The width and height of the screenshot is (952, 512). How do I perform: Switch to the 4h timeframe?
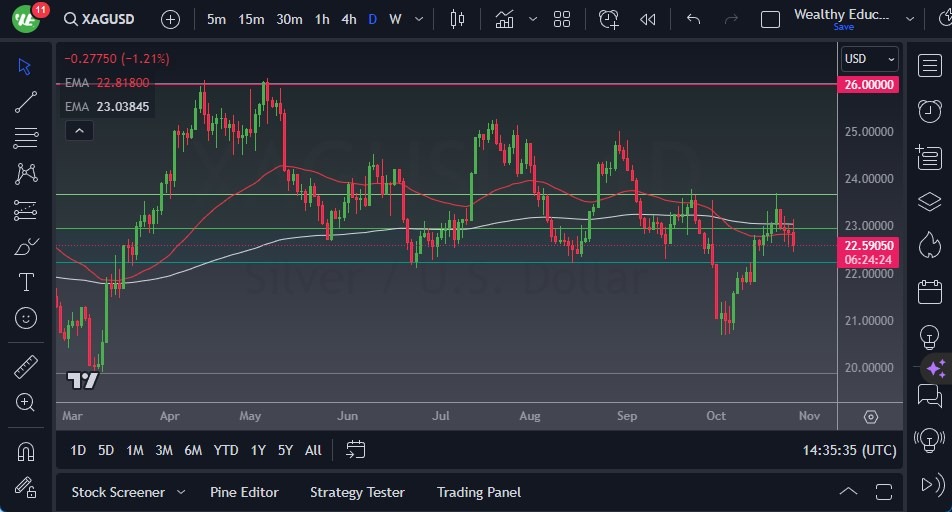pyautogui.click(x=348, y=19)
